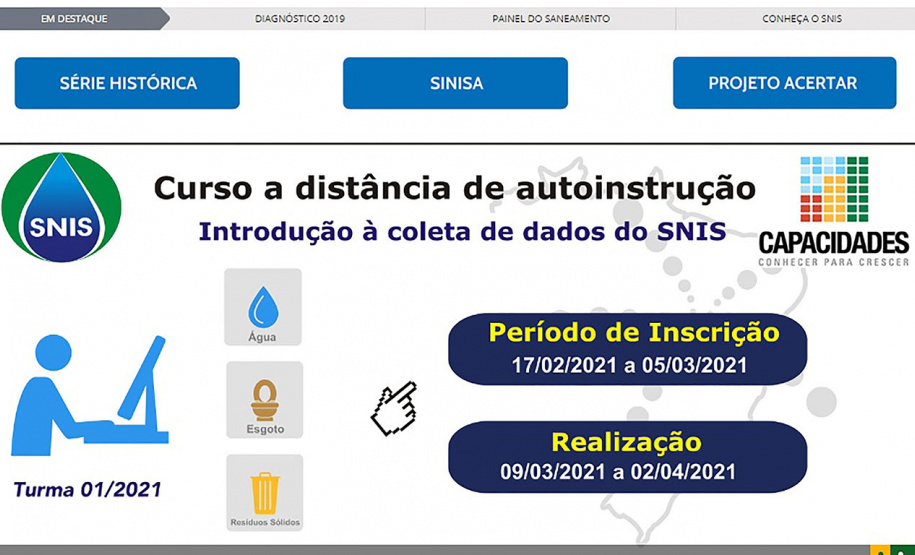Click the 'Turma 01/2021' label
Image resolution: width=915 pixels, height=555 pixels.
[88, 490]
